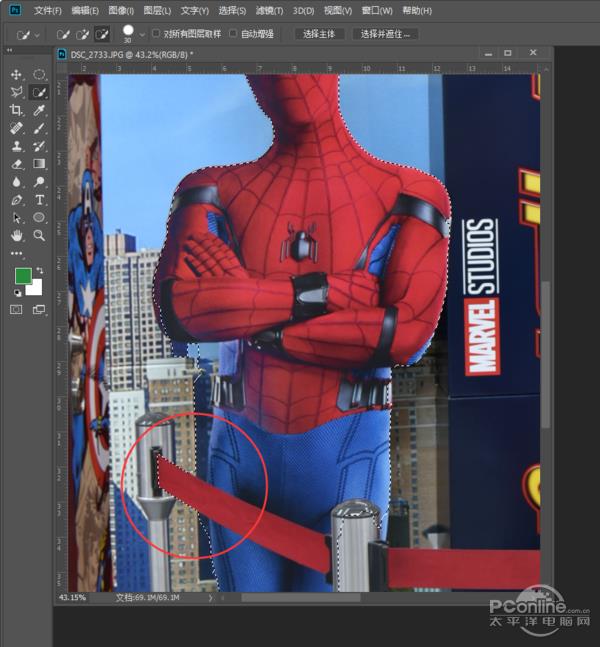The width and height of the screenshot is (600, 647).
Task: Open the 文件(F) menu
Action: point(47,10)
